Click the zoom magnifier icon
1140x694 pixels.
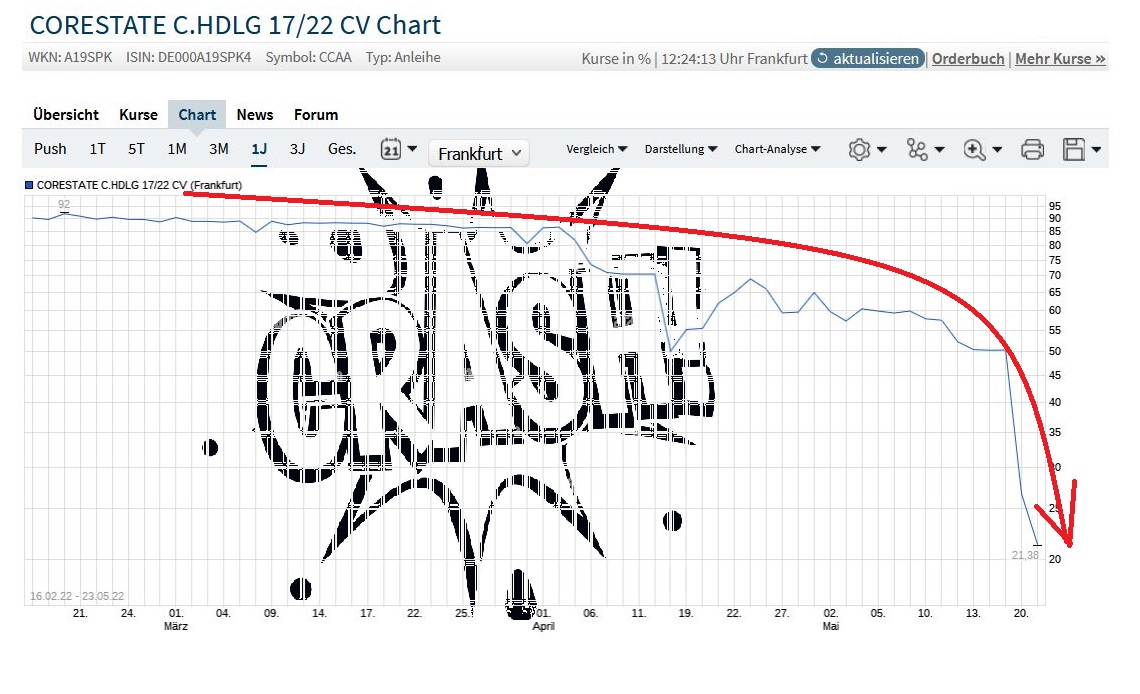click(x=974, y=149)
